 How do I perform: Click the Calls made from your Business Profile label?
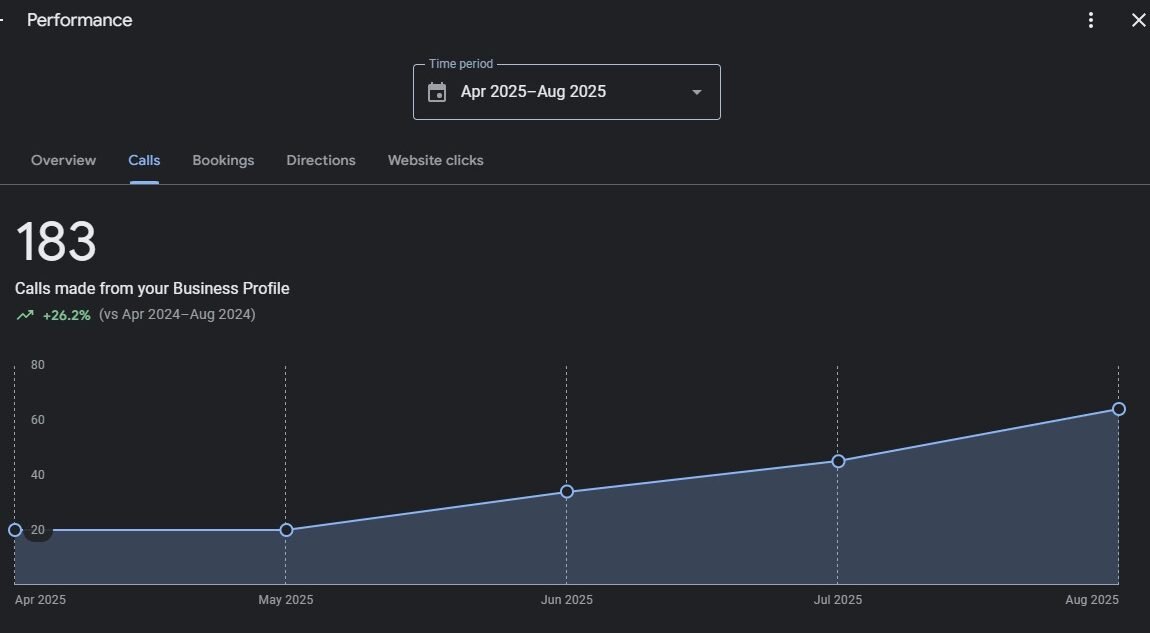click(x=152, y=288)
